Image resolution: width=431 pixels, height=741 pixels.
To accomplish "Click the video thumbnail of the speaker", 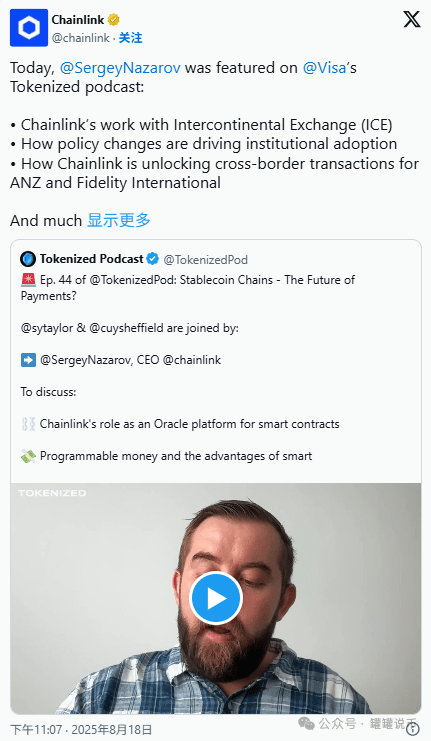I will 216,598.
